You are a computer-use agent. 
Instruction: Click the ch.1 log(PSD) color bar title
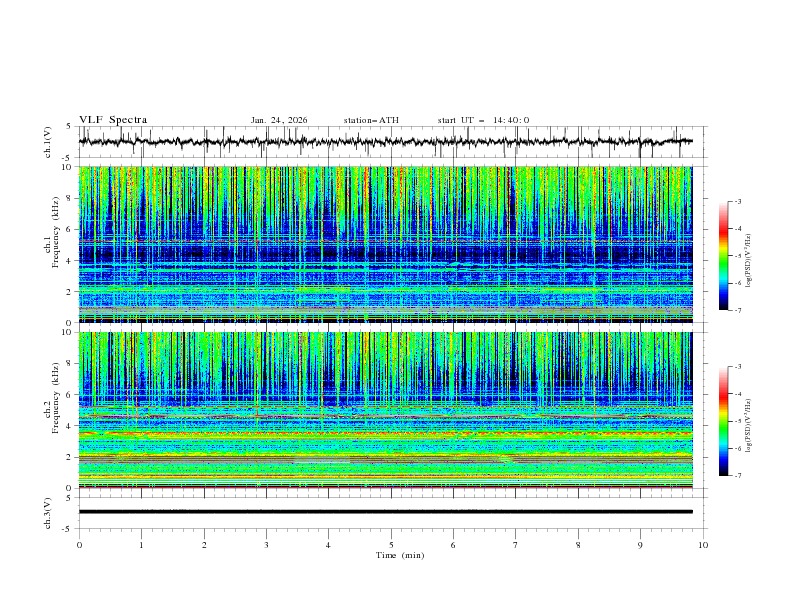click(749, 261)
